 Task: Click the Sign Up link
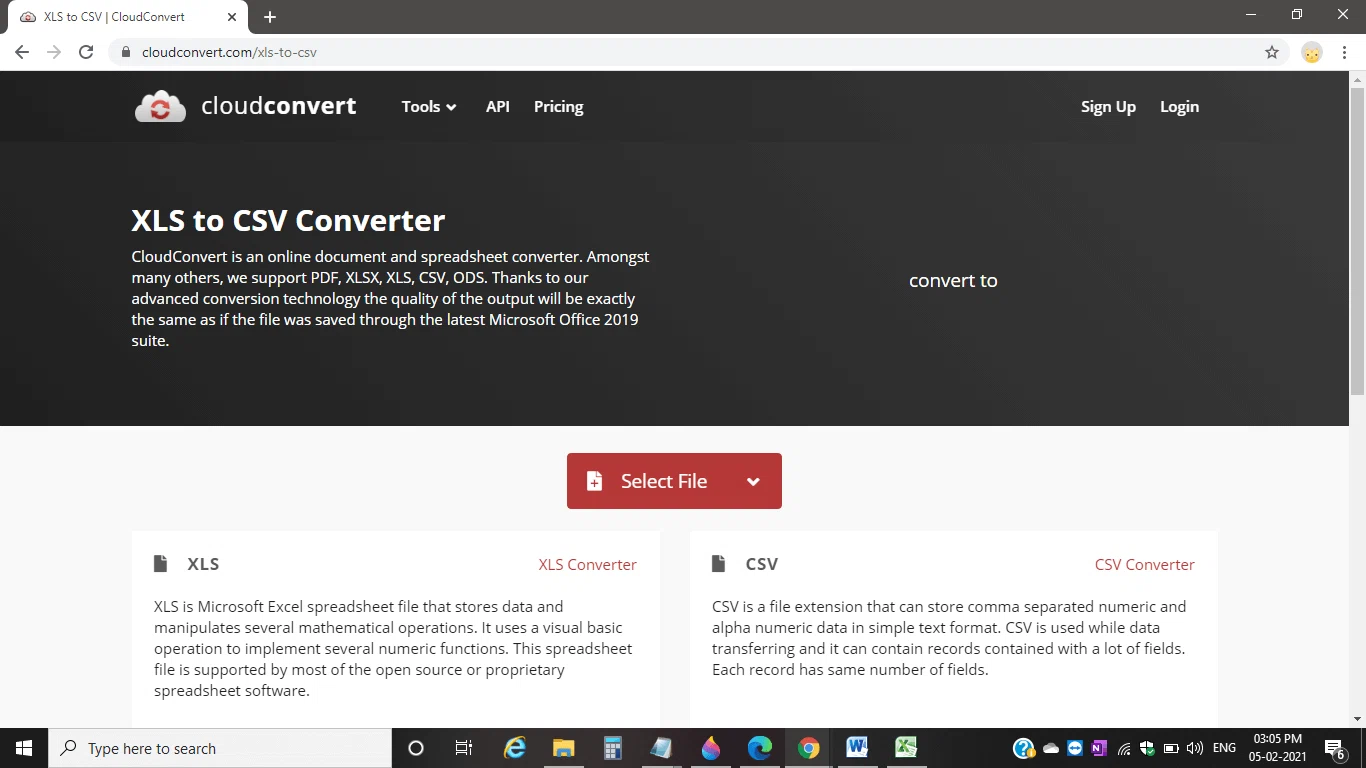[1108, 106]
